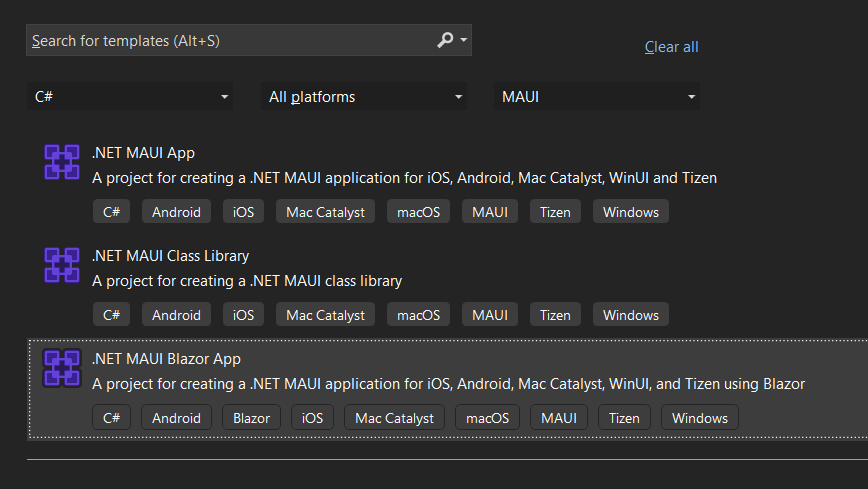Click Windows tag under .NET MAUI App
The image size is (868, 489).
tap(631, 212)
